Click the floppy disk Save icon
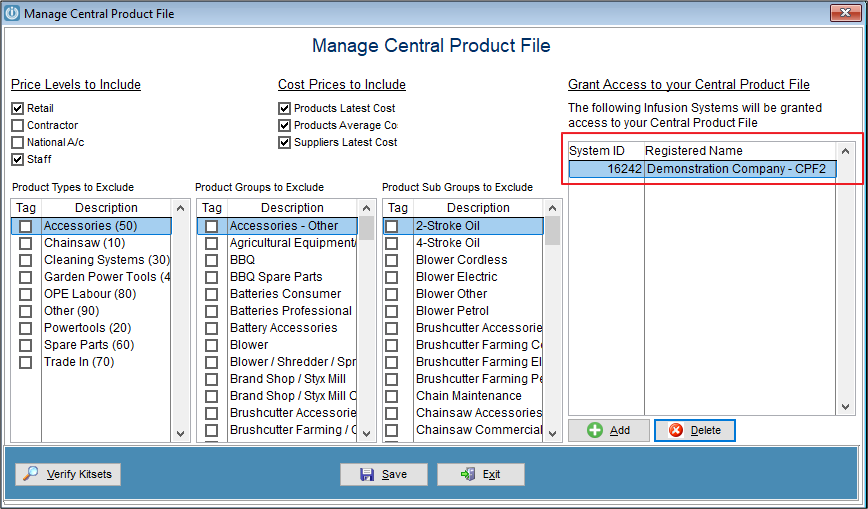Image resolution: width=868 pixels, height=509 pixels. click(x=366, y=474)
